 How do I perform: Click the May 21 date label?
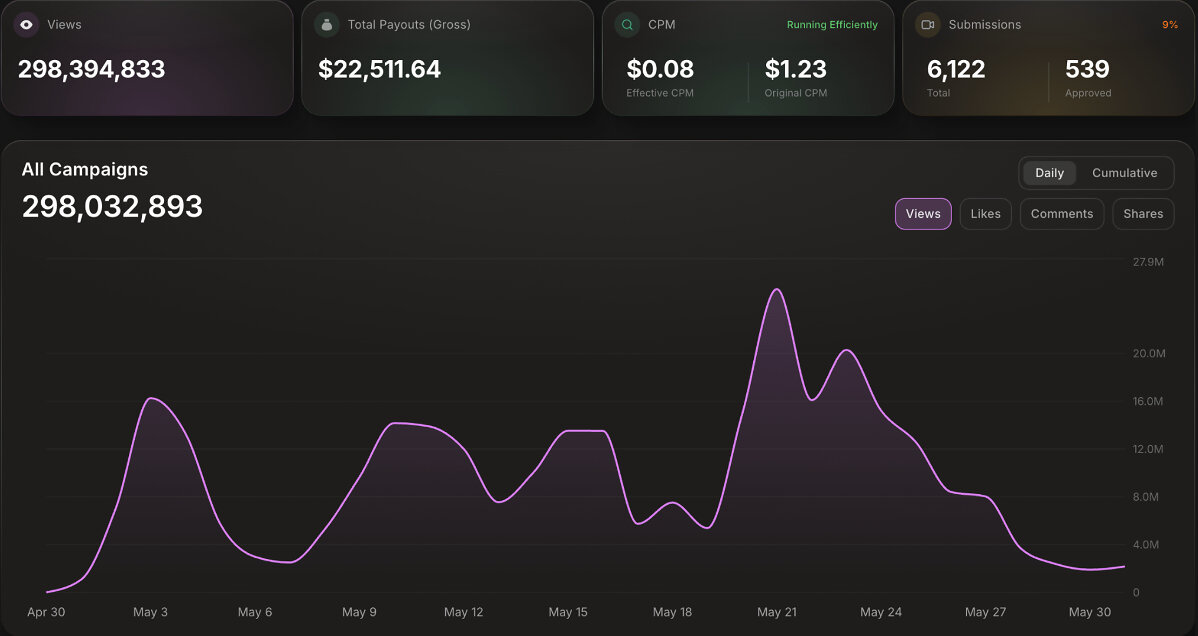(776, 612)
